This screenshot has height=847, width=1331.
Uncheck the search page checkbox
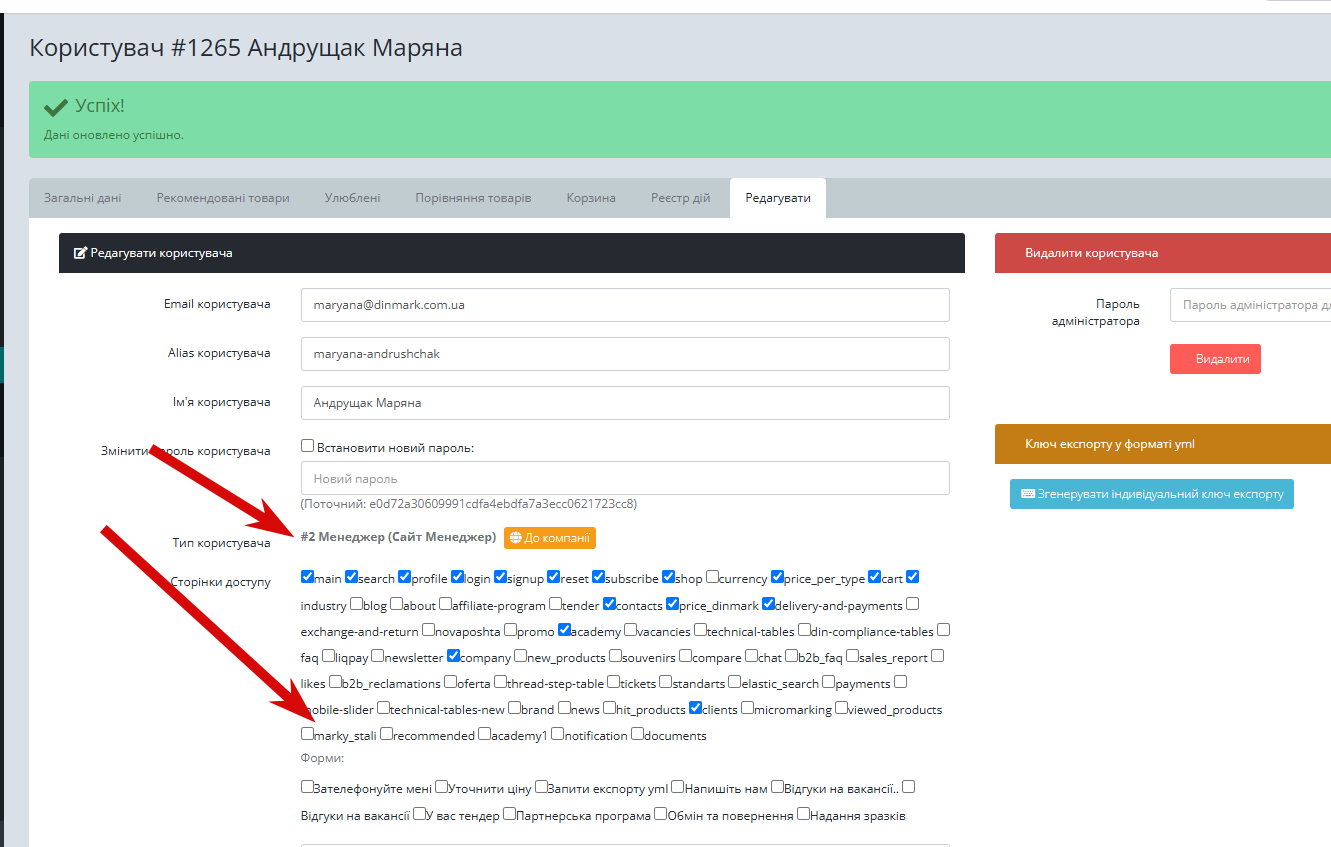[x=352, y=577]
